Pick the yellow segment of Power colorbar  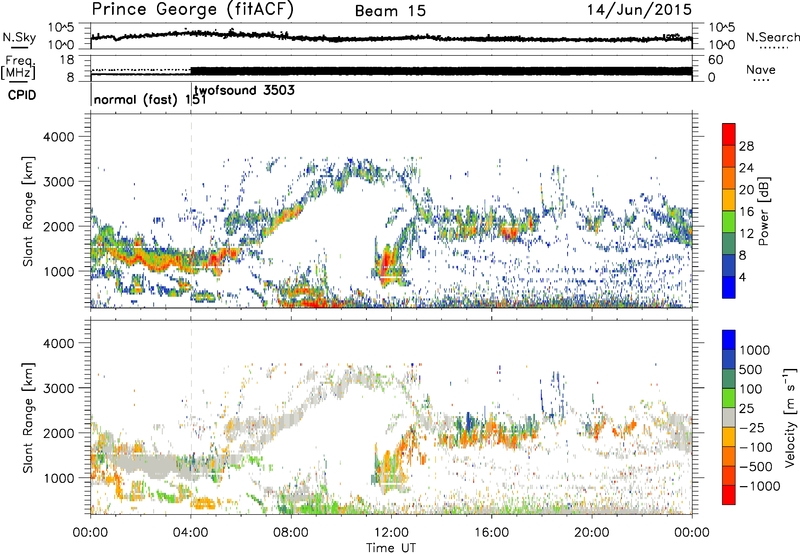pos(729,200)
